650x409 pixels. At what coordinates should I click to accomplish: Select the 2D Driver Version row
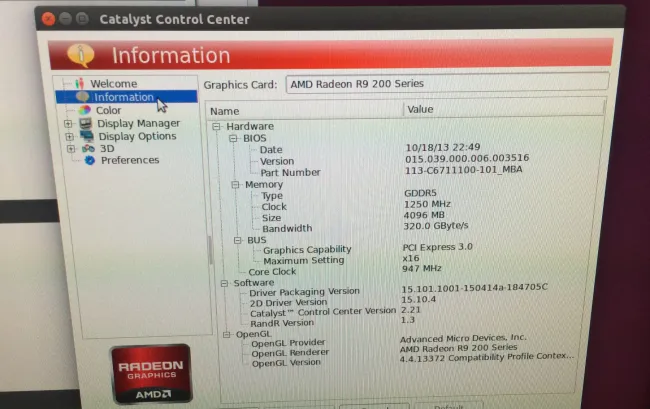[288, 303]
